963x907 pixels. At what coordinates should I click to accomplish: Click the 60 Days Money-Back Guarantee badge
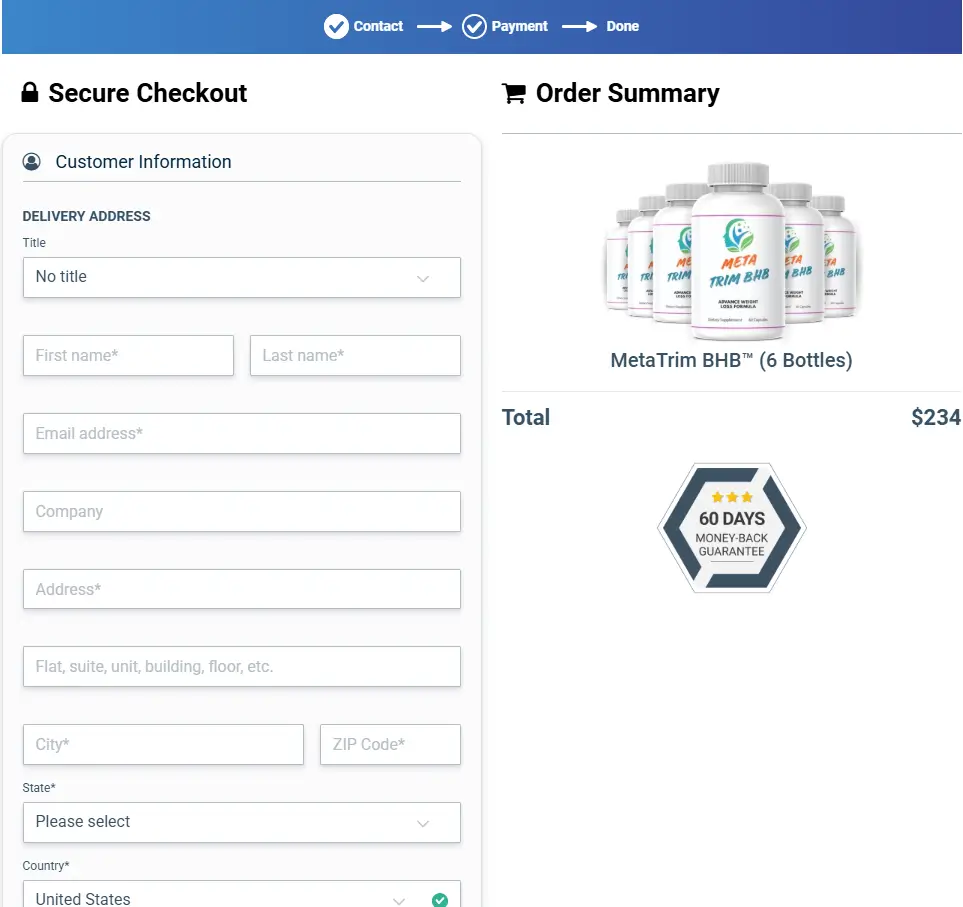coord(731,528)
